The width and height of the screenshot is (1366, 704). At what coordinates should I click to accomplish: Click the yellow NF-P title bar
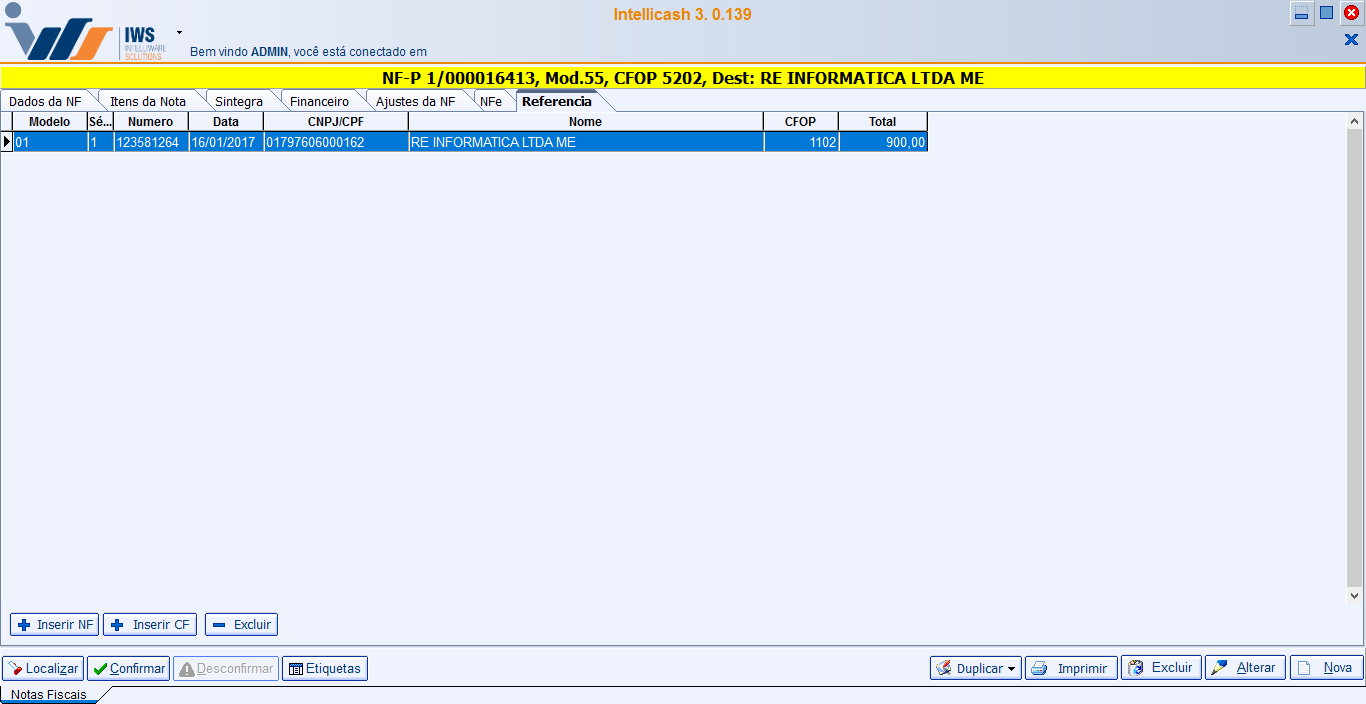point(683,78)
